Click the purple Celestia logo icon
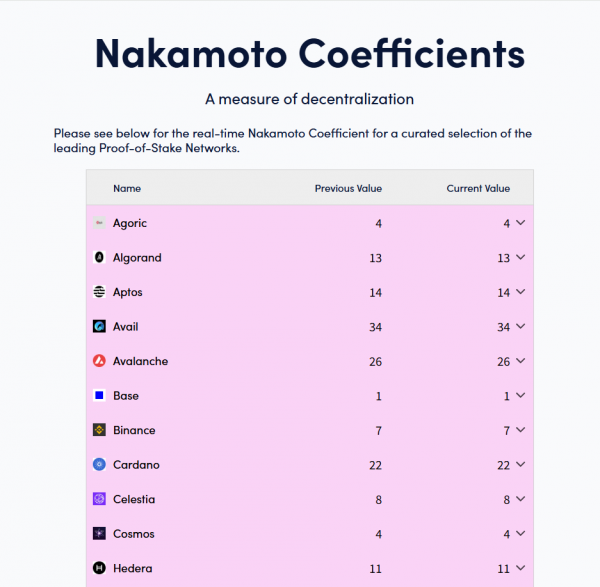 99,499
